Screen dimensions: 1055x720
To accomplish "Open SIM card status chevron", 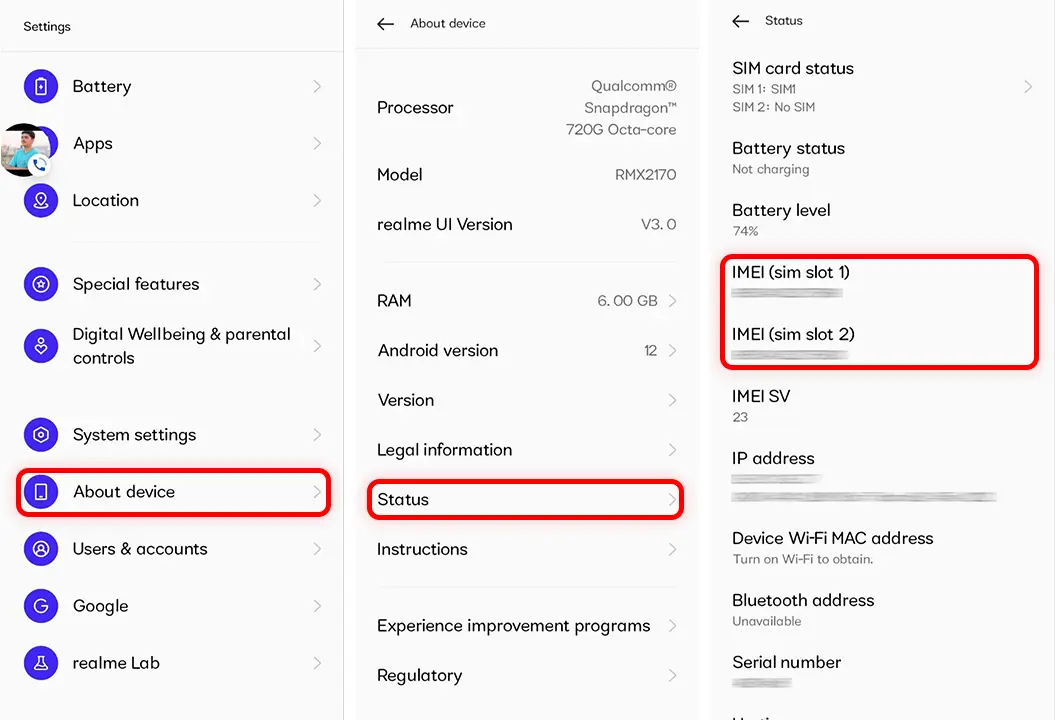I will point(1028,87).
